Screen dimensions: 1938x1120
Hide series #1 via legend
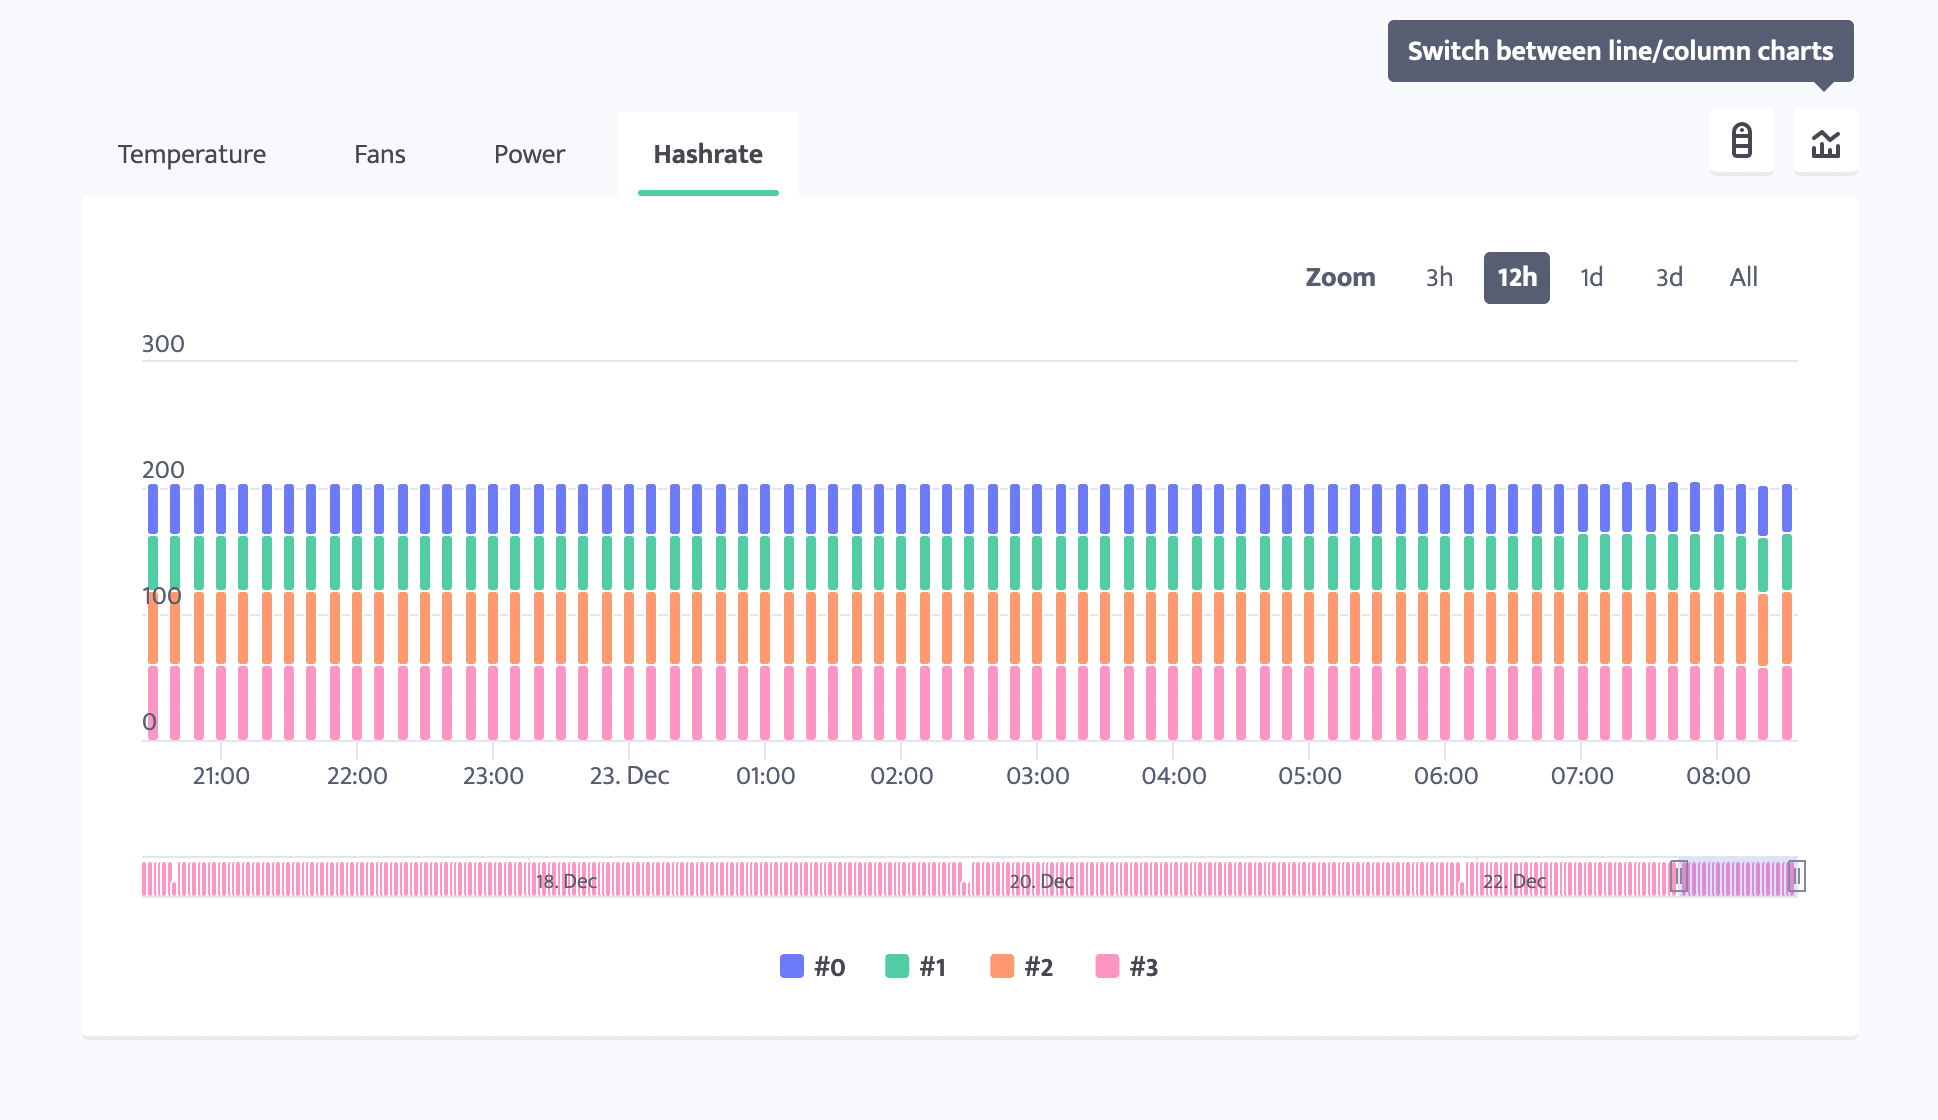(x=932, y=967)
